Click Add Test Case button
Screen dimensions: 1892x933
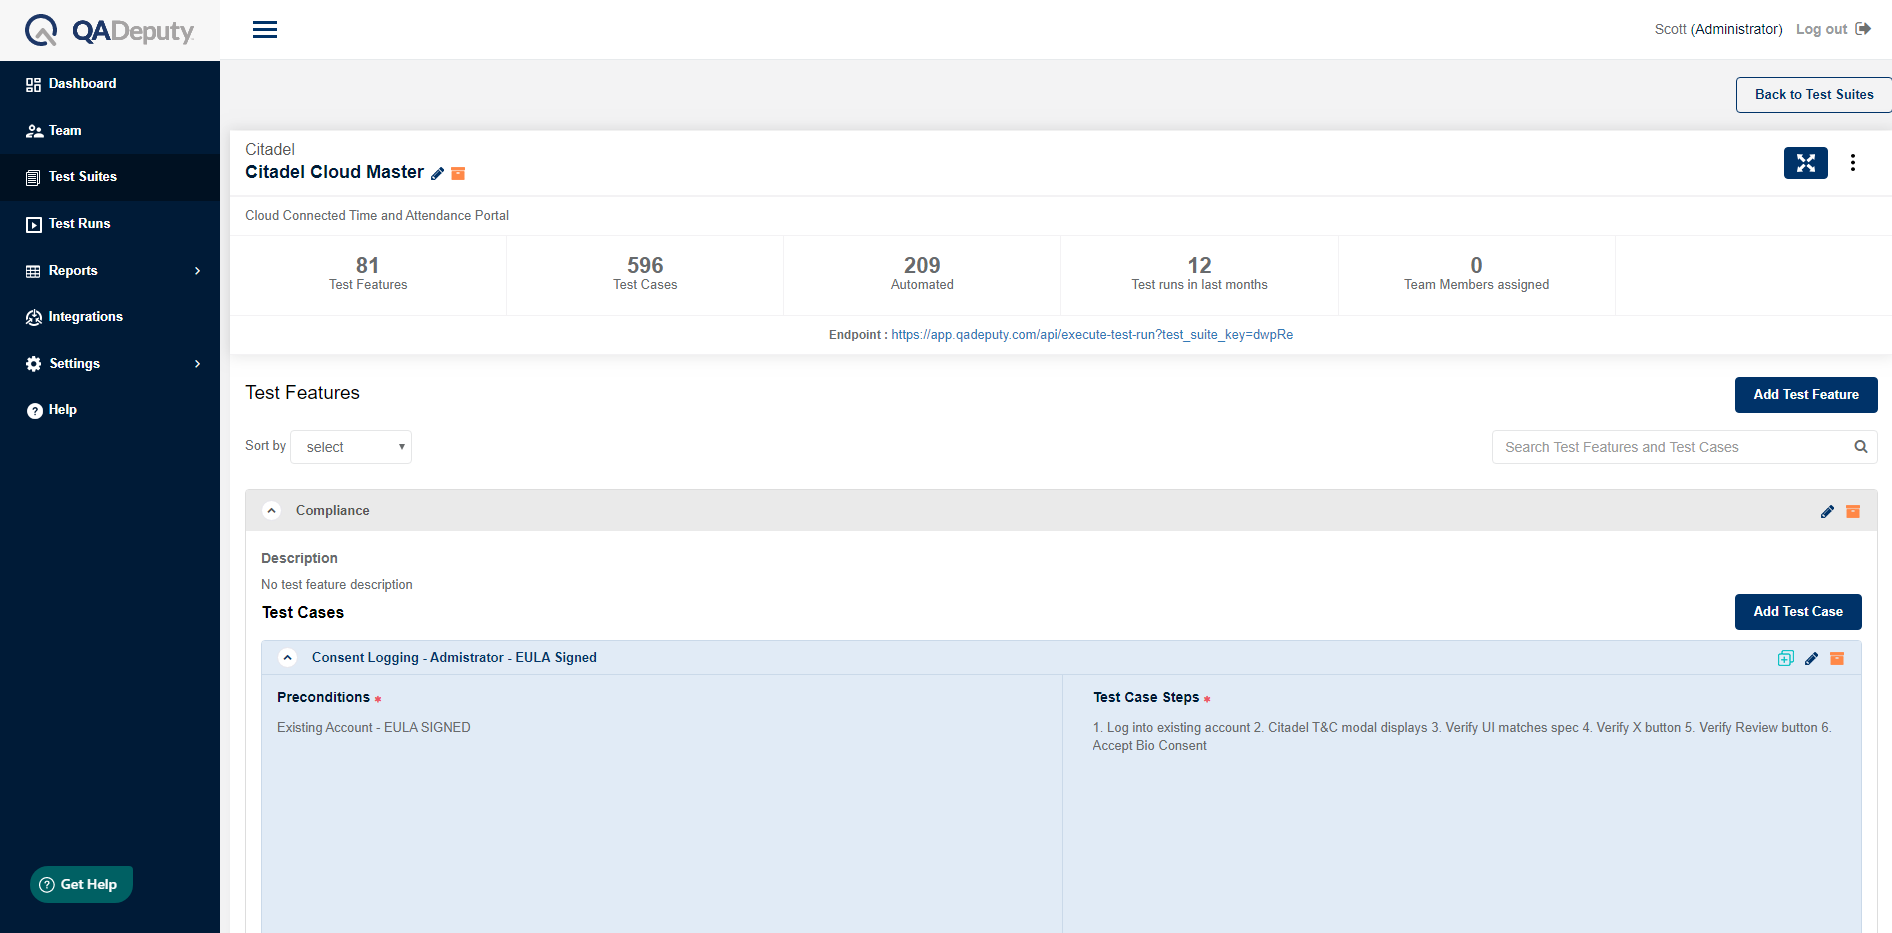click(1798, 612)
